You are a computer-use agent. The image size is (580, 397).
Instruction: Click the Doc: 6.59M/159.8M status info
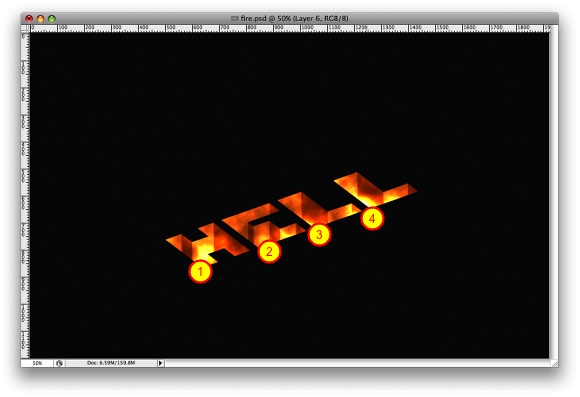[x=111, y=363]
